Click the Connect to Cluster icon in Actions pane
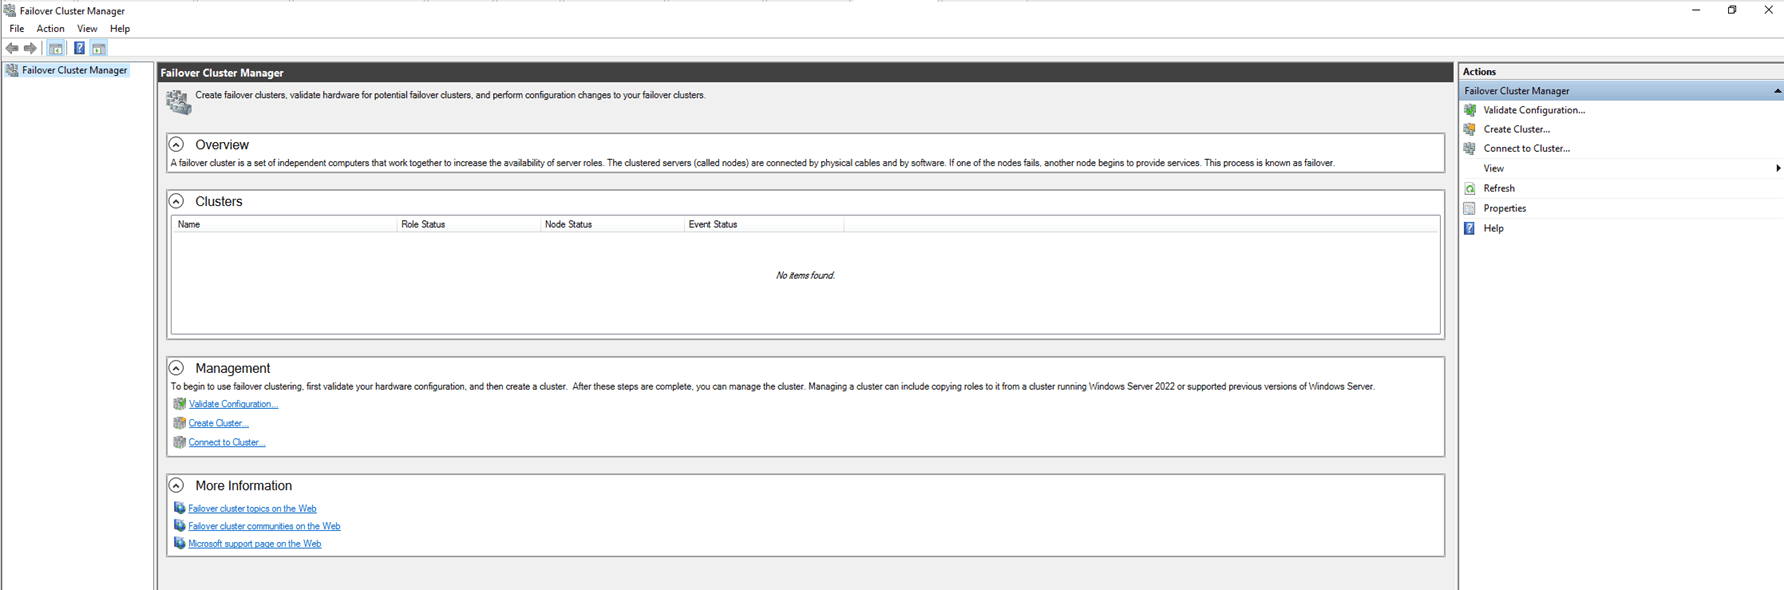Image resolution: width=1784 pixels, height=590 pixels. pyautogui.click(x=1470, y=148)
